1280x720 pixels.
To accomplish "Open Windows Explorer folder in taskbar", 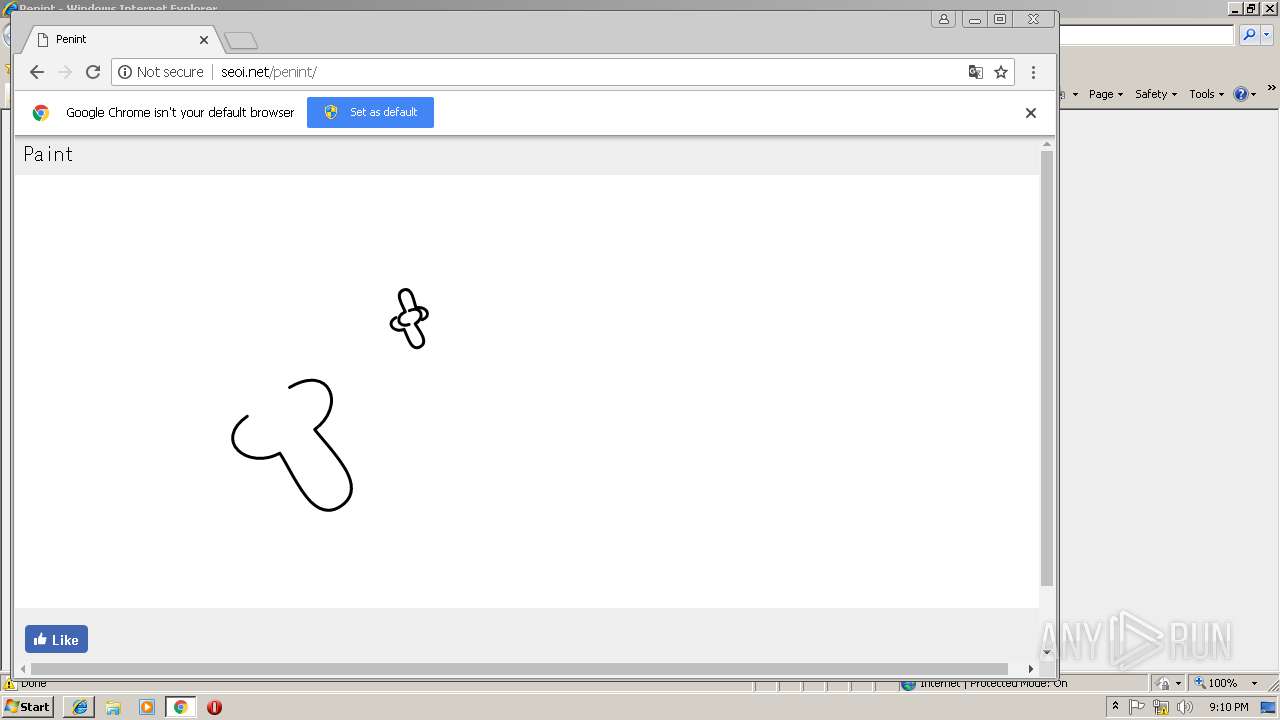I will click(x=113, y=707).
